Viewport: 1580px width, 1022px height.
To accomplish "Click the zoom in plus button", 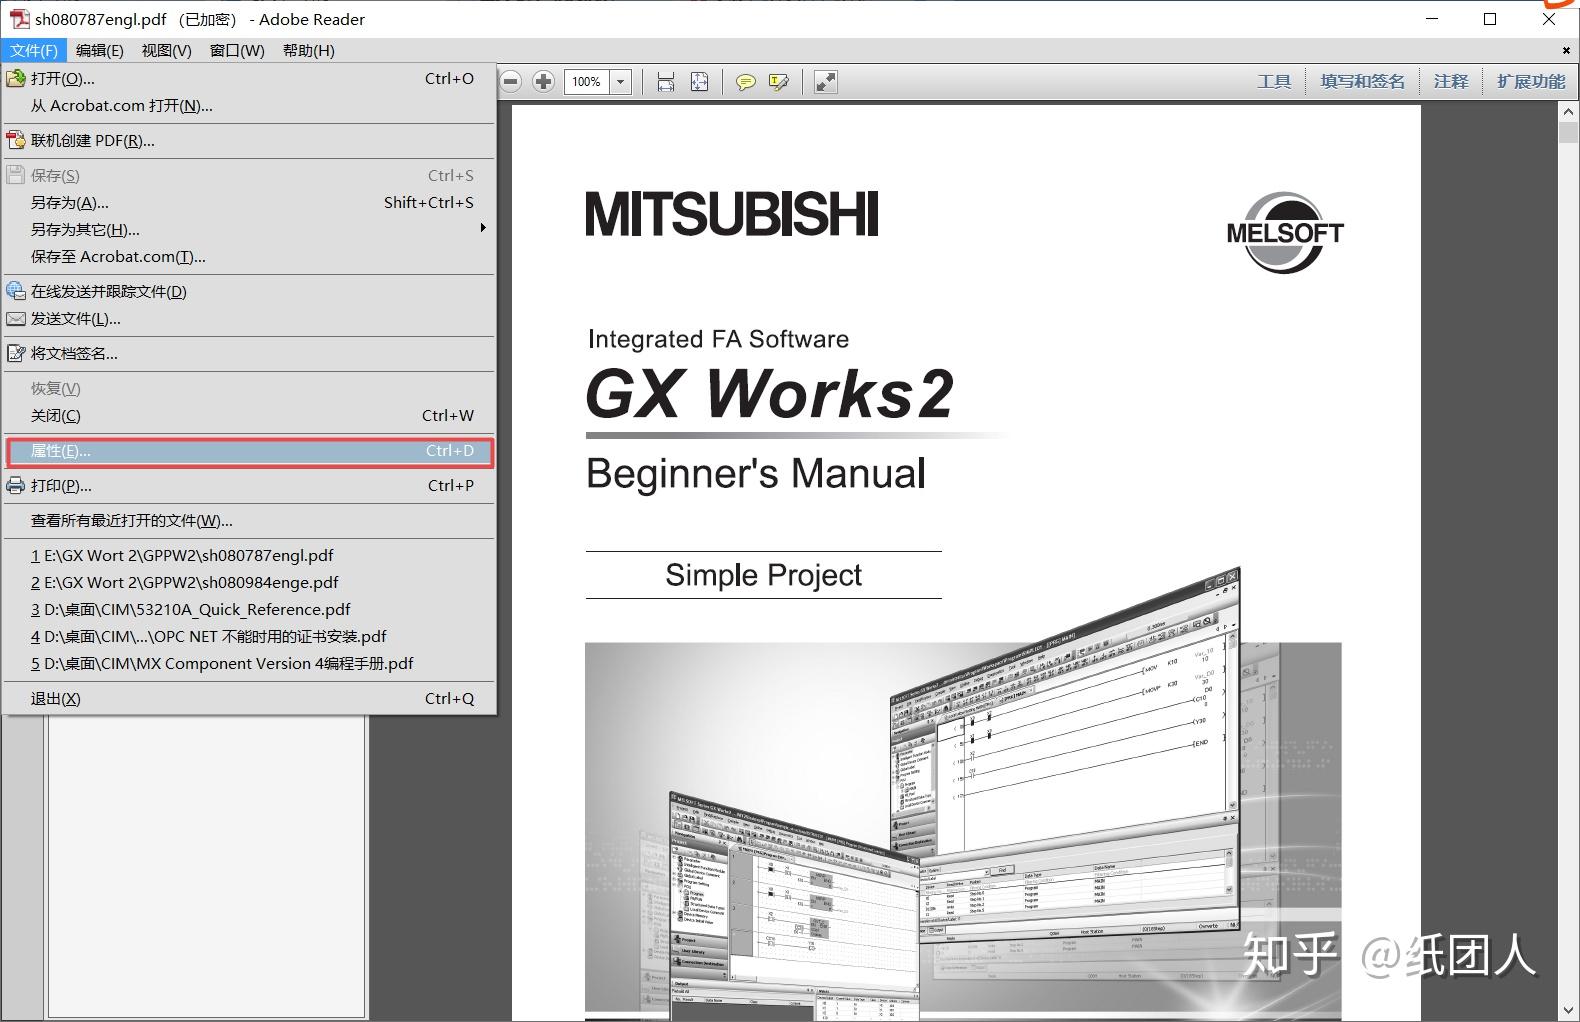I will pyautogui.click(x=543, y=82).
